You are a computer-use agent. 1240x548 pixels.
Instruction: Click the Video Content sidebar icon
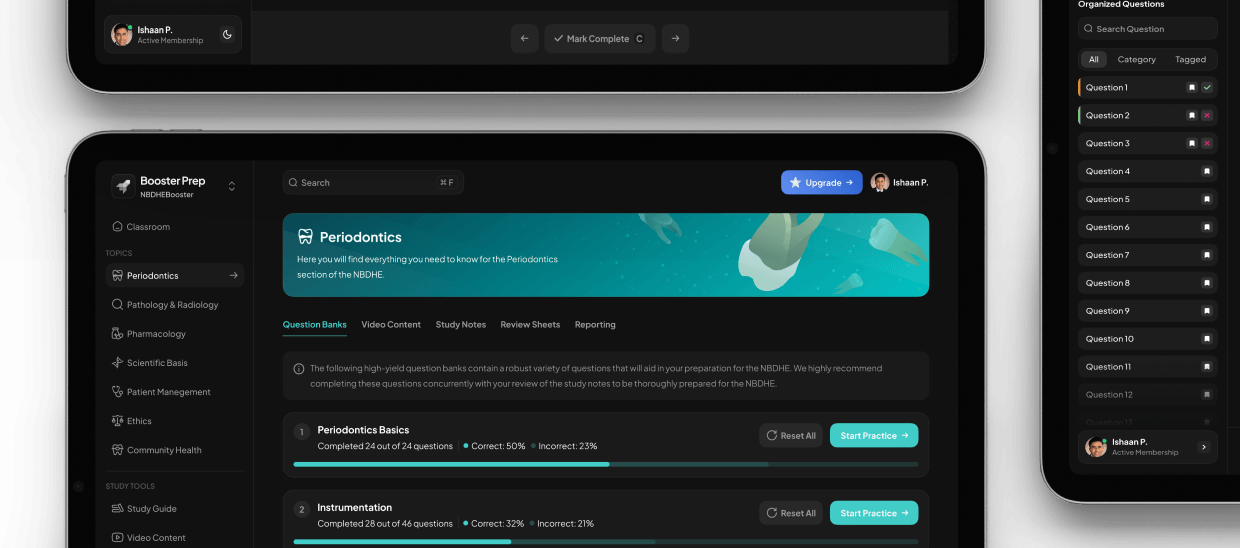coord(118,537)
